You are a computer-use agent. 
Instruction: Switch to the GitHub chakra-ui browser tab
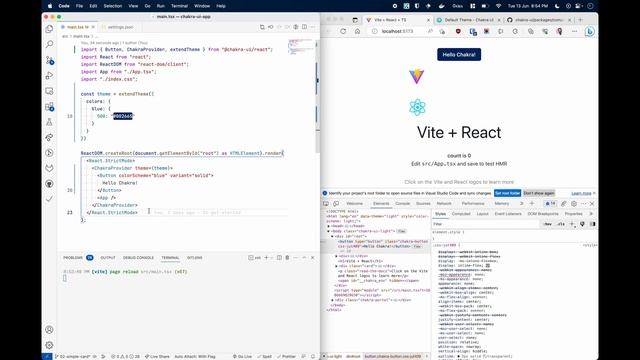click(539, 20)
